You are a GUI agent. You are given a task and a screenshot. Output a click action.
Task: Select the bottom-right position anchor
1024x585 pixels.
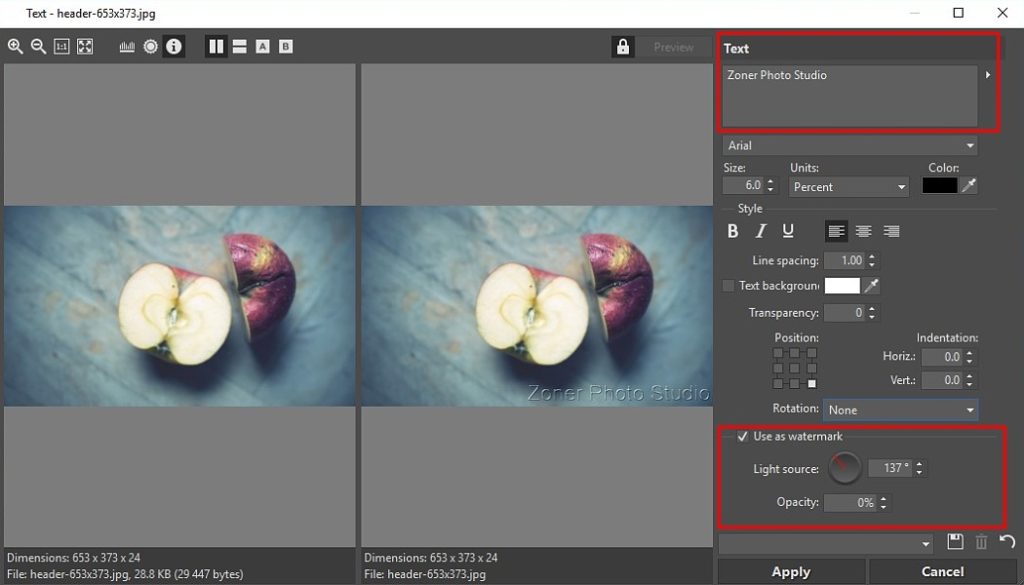tap(811, 383)
